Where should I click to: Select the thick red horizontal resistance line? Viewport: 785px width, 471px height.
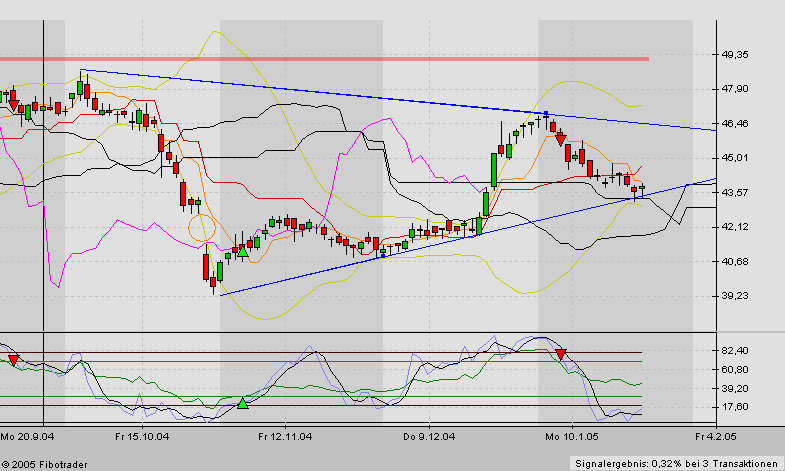point(324,59)
